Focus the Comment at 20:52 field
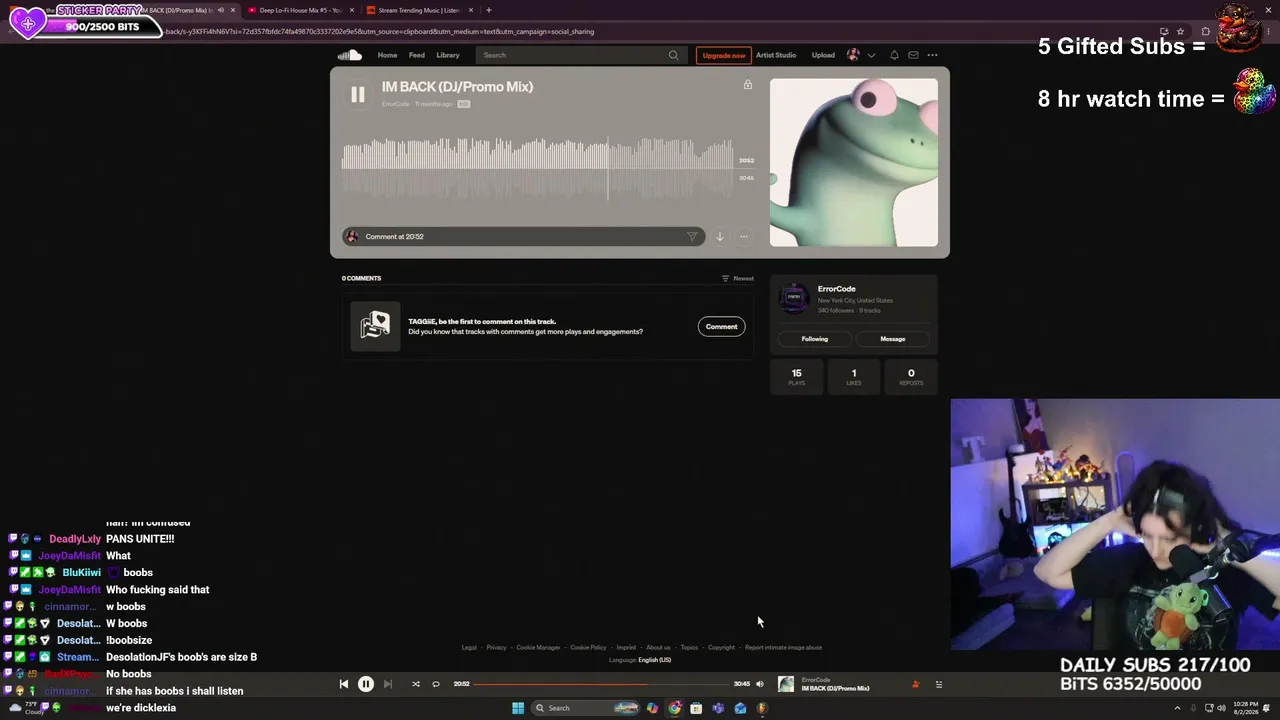Image resolution: width=1280 pixels, height=720 pixels. pos(523,237)
